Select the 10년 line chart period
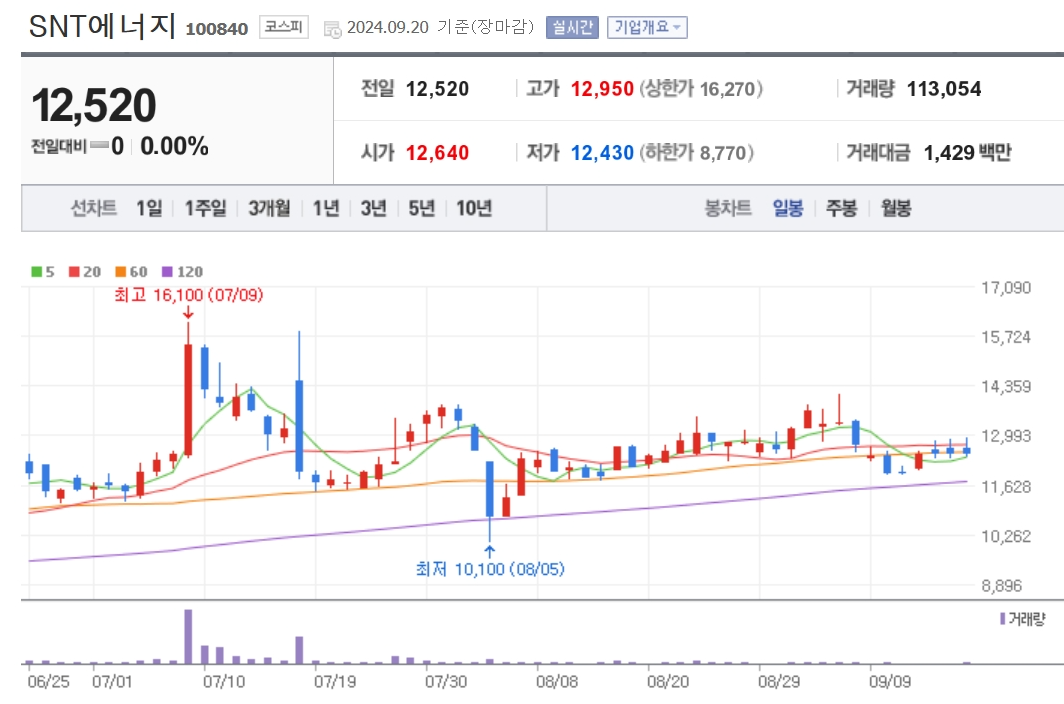 click(x=474, y=208)
